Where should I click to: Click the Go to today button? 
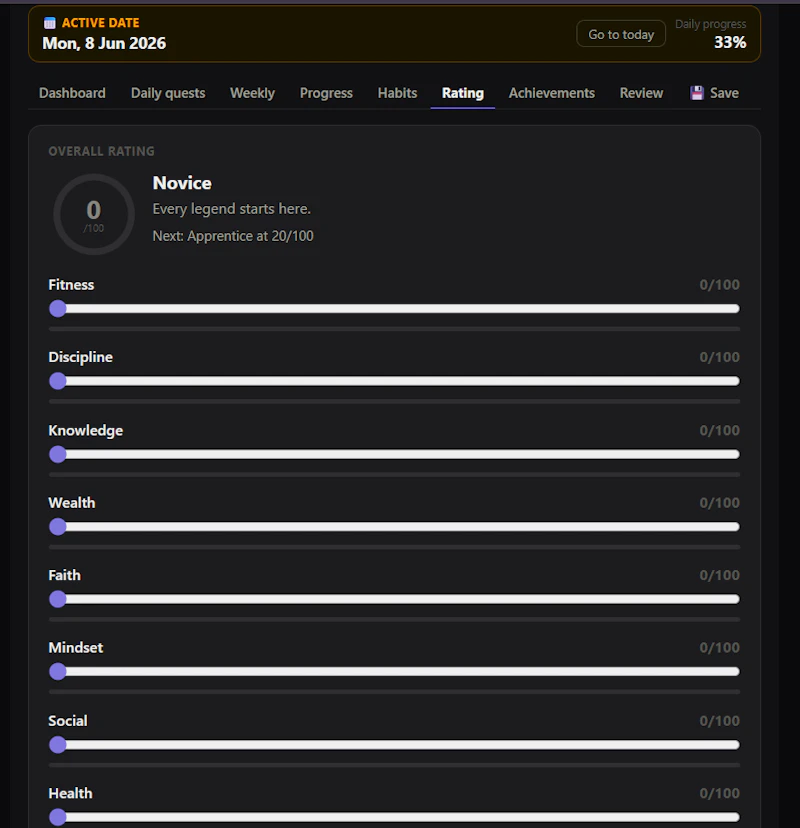[621, 34]
